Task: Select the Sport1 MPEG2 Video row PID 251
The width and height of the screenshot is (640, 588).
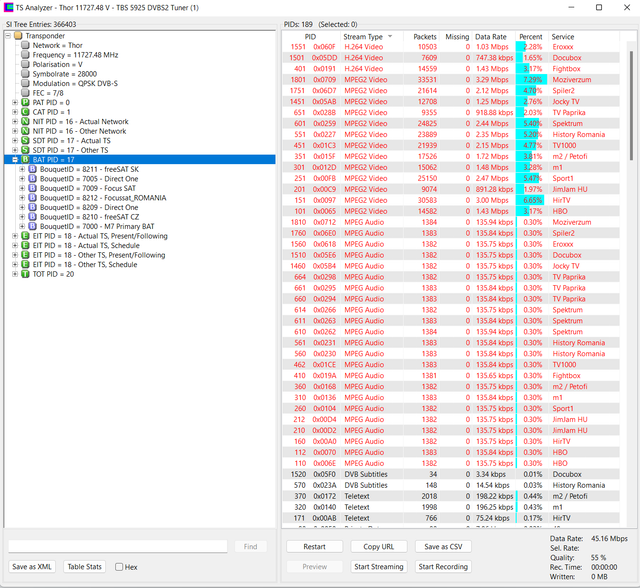Action: [451, 178]
